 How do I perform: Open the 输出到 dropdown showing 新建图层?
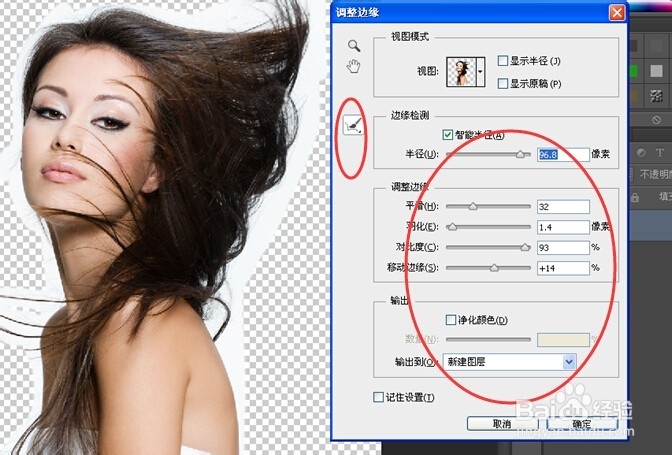pos(509,362)
